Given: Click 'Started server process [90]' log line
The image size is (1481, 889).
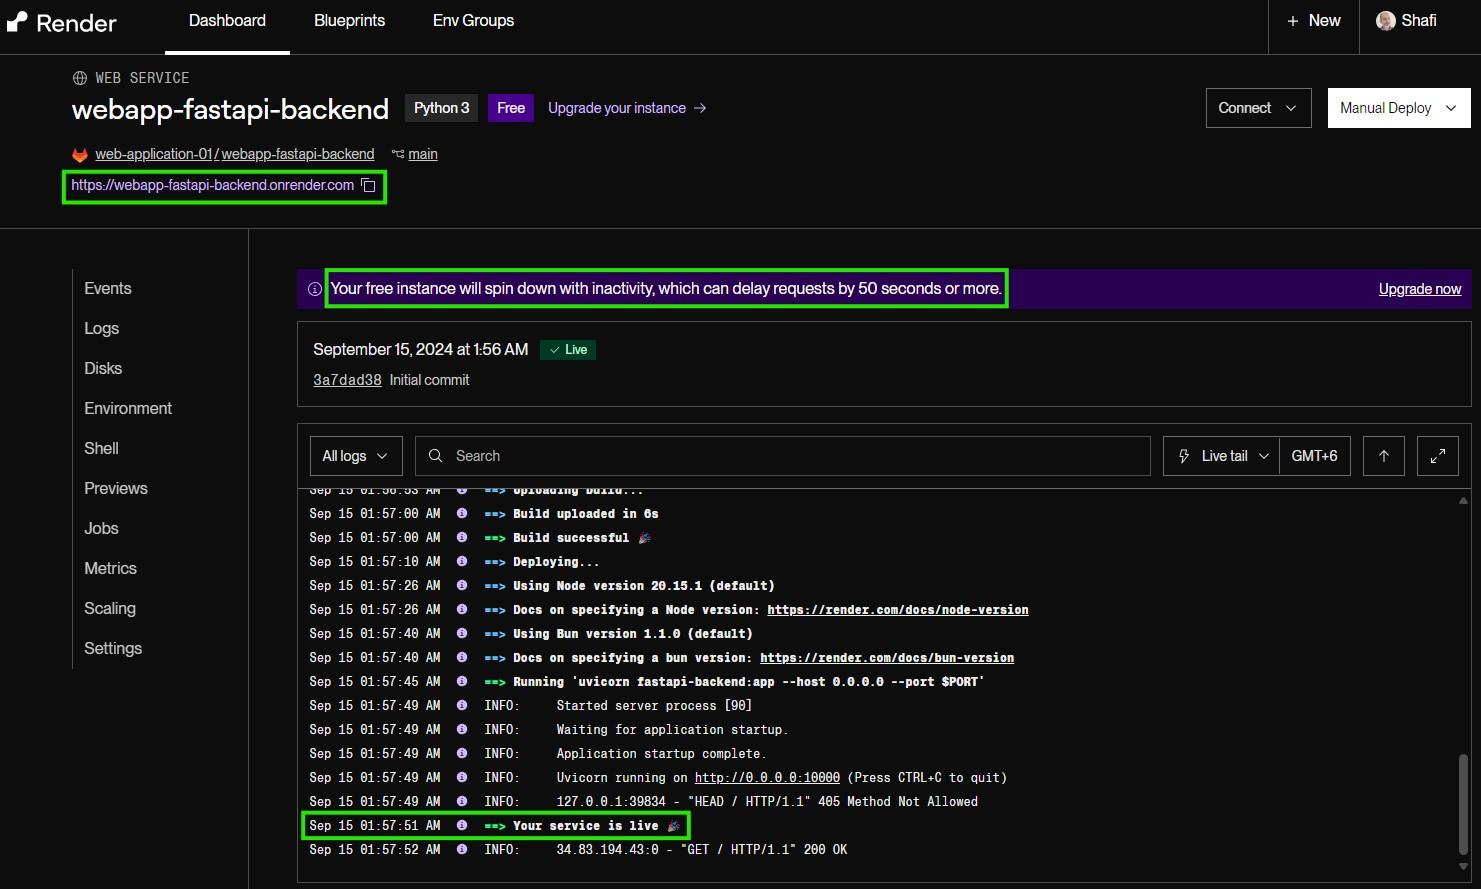Looking at the screenshot, I should pos(654,706).
